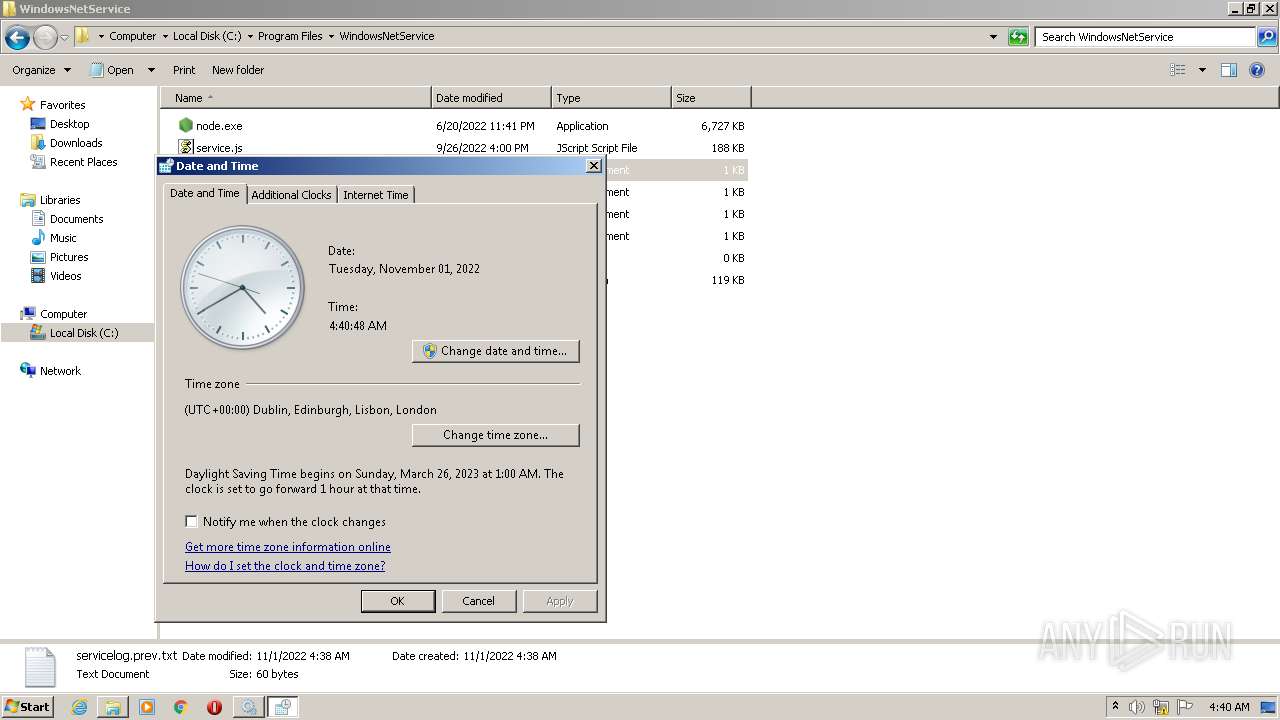Image resolution: width=1280 pixels, height=720 pixels.
Task: Click the forward navigation arrow
Action: tap(45, 38)
